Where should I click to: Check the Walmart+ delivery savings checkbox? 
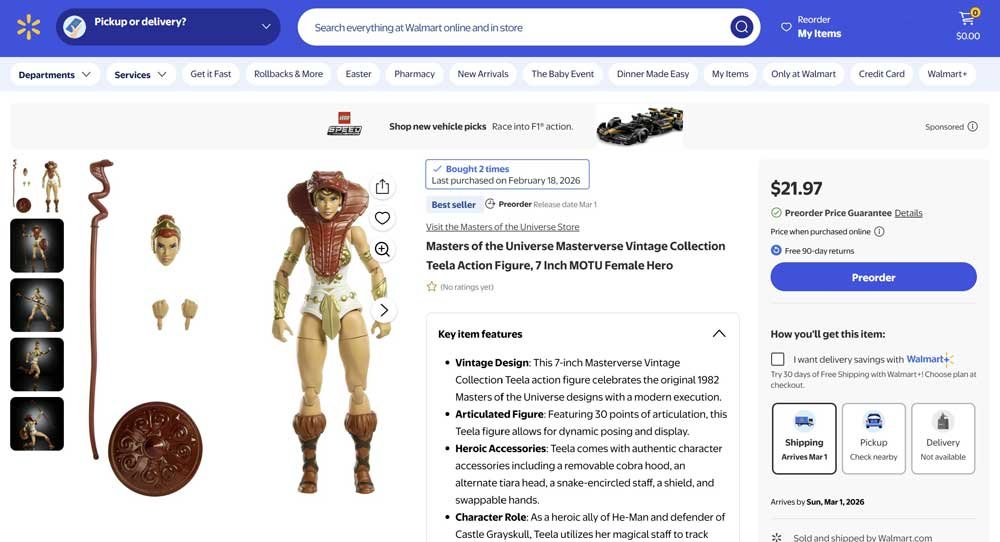(777, 359)
